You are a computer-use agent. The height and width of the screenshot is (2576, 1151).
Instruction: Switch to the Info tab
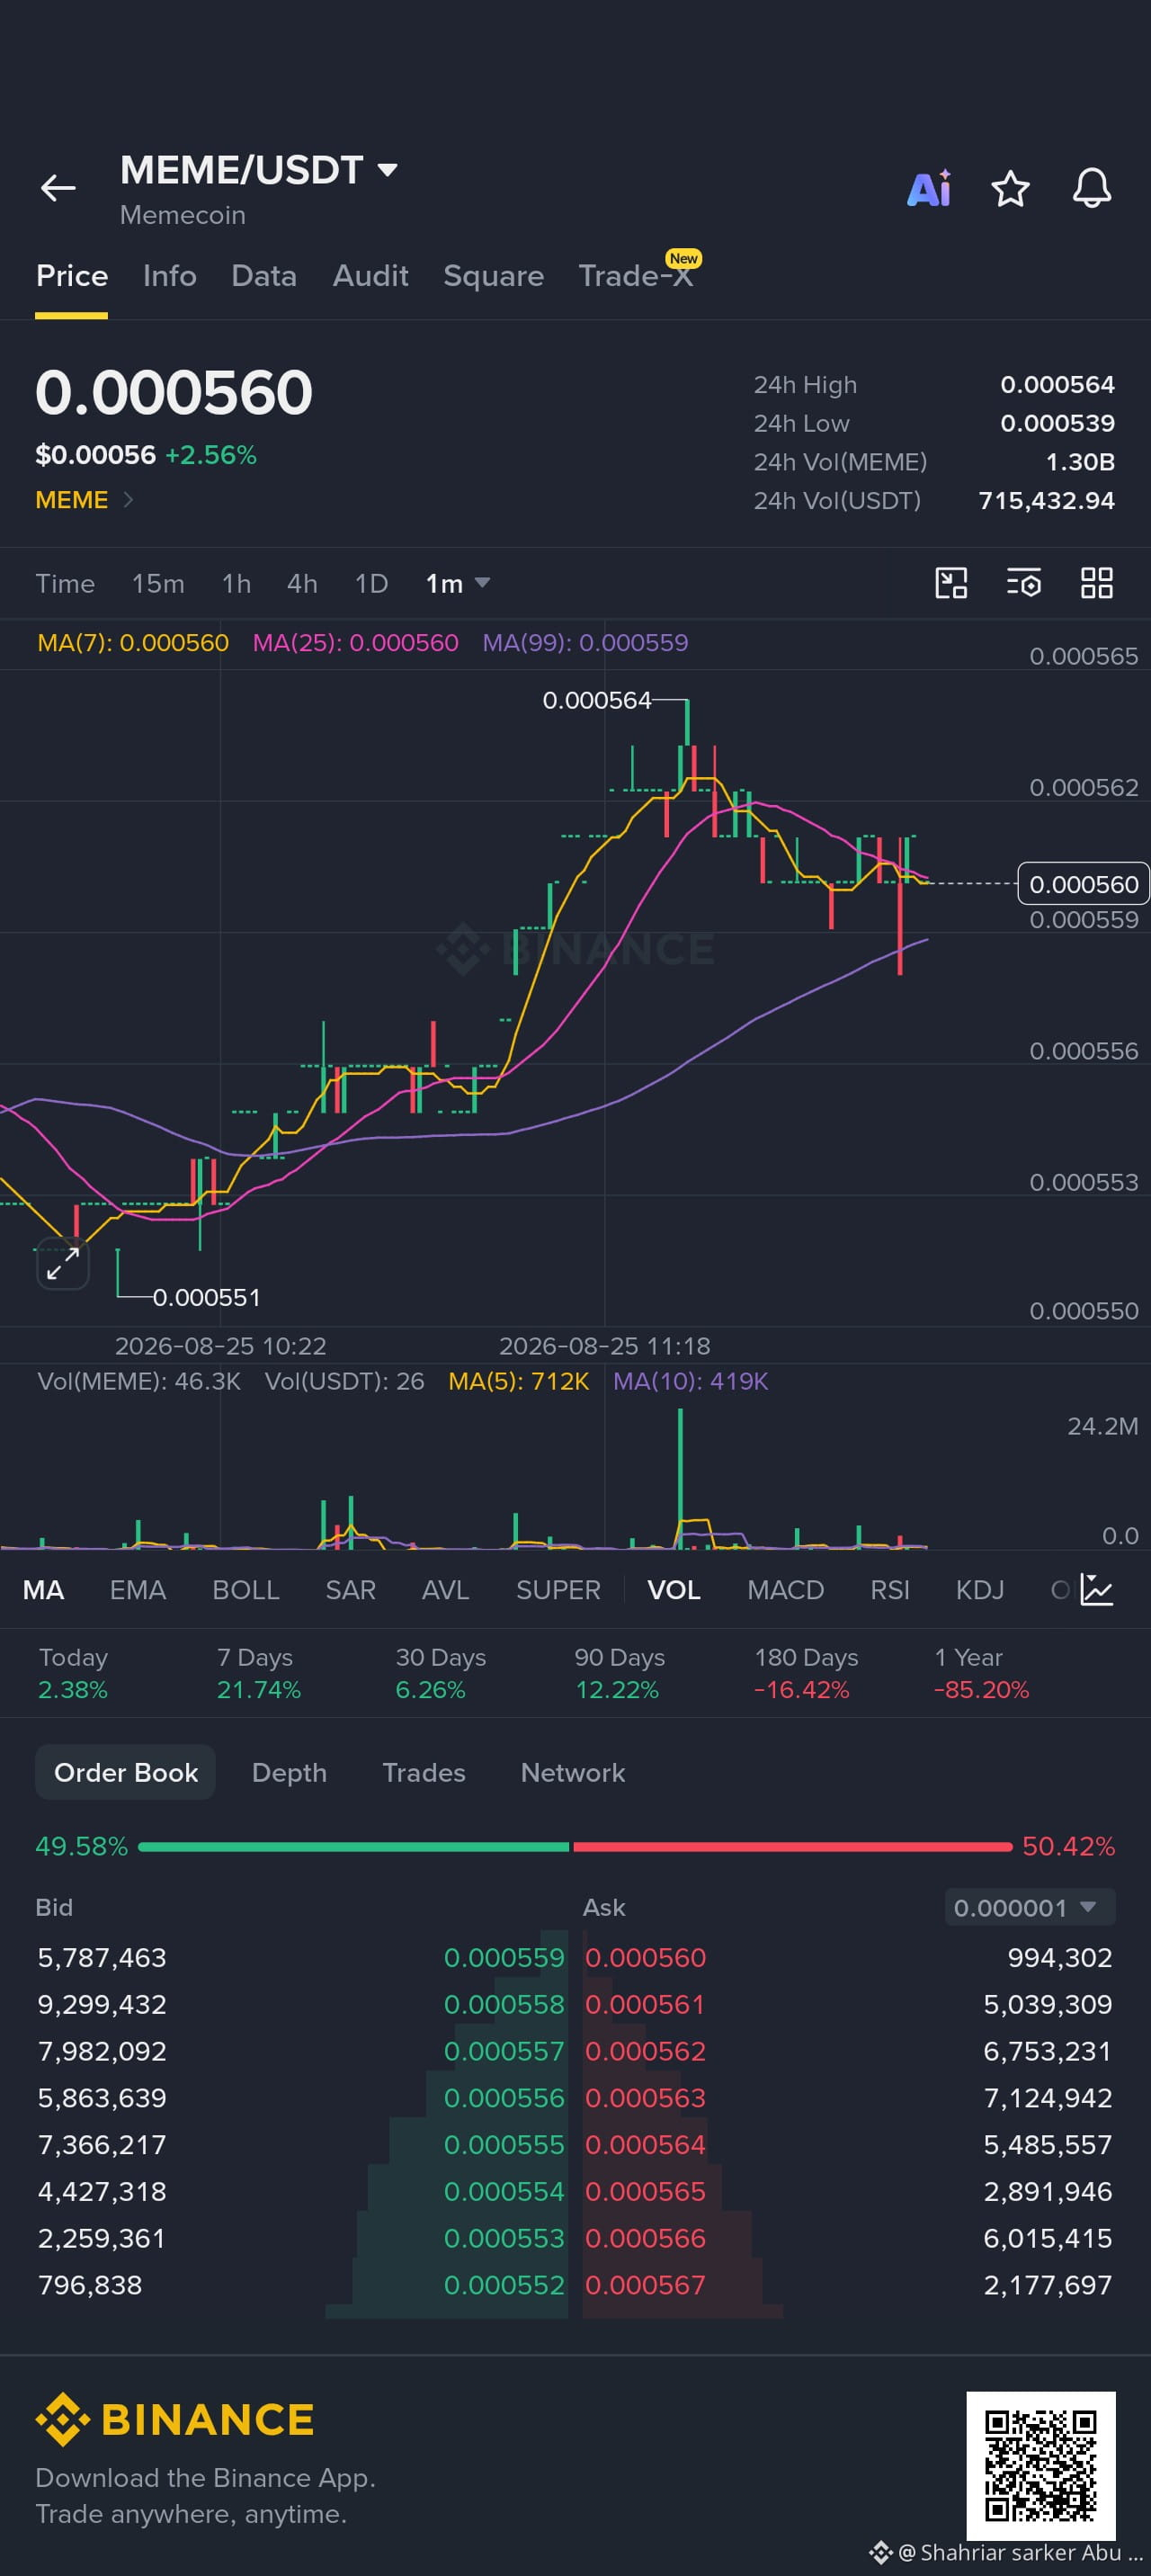pos(169,276)
